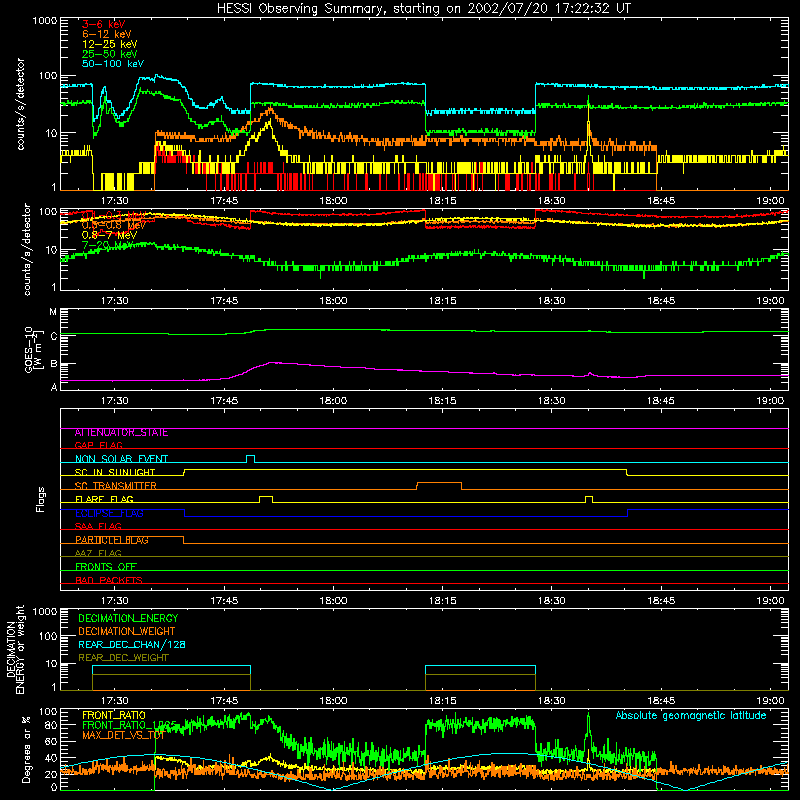
Task: Pick the 50-100 keV legend label
Action: pyautogui.click(x=113, y=64)
